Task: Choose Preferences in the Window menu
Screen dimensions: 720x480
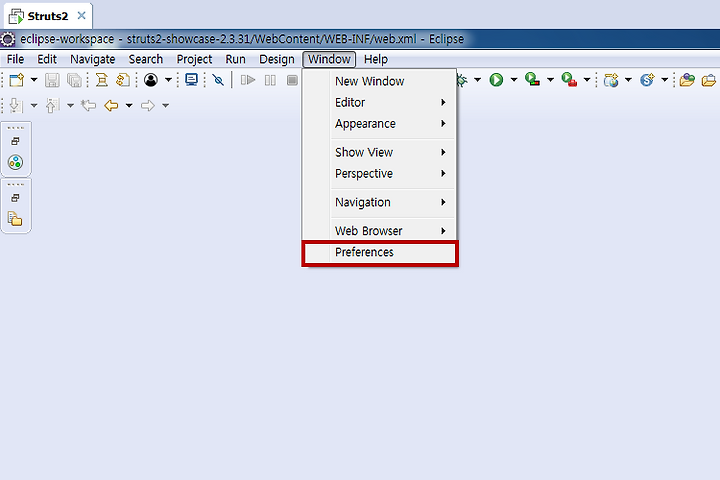Action: point(380,253)
